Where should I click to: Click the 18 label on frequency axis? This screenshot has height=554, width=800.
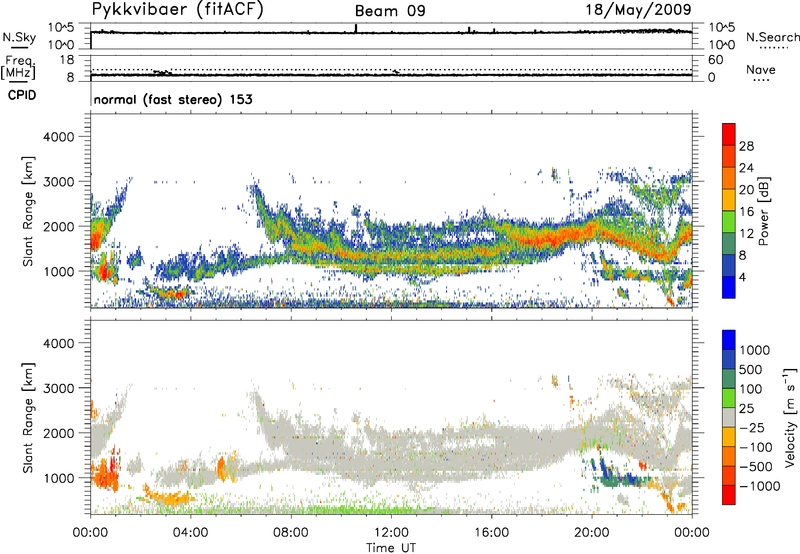click(x=67, y=59)
